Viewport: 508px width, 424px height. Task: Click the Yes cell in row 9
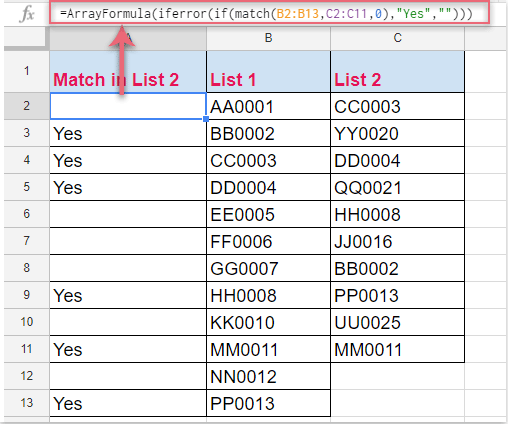(128, 295)
